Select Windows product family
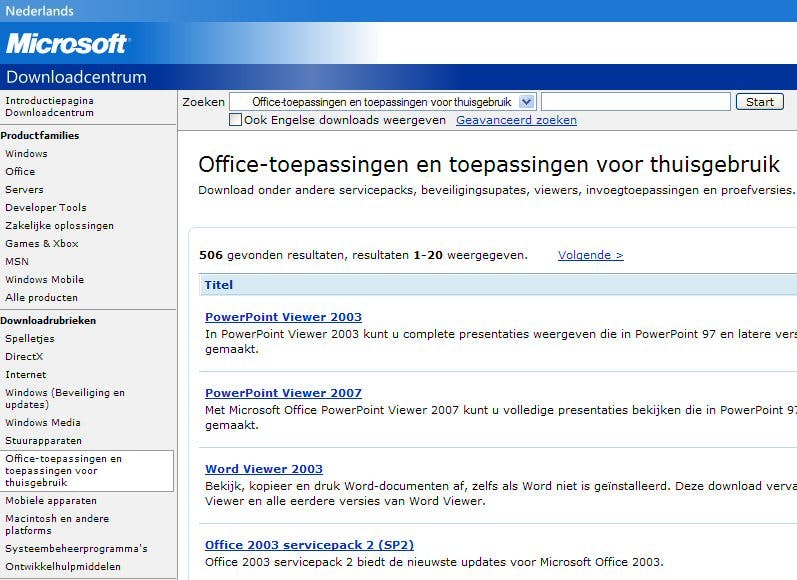797x580 pixels. 26,154
